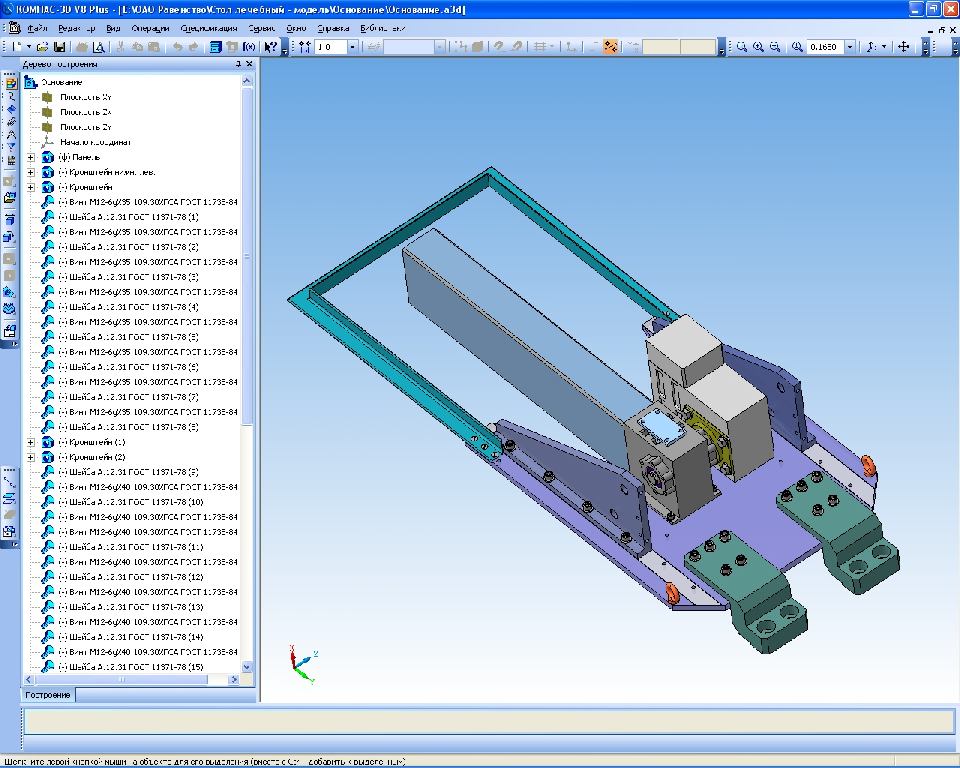Activate the What's This help cursor icon

[x=270, y=47]
